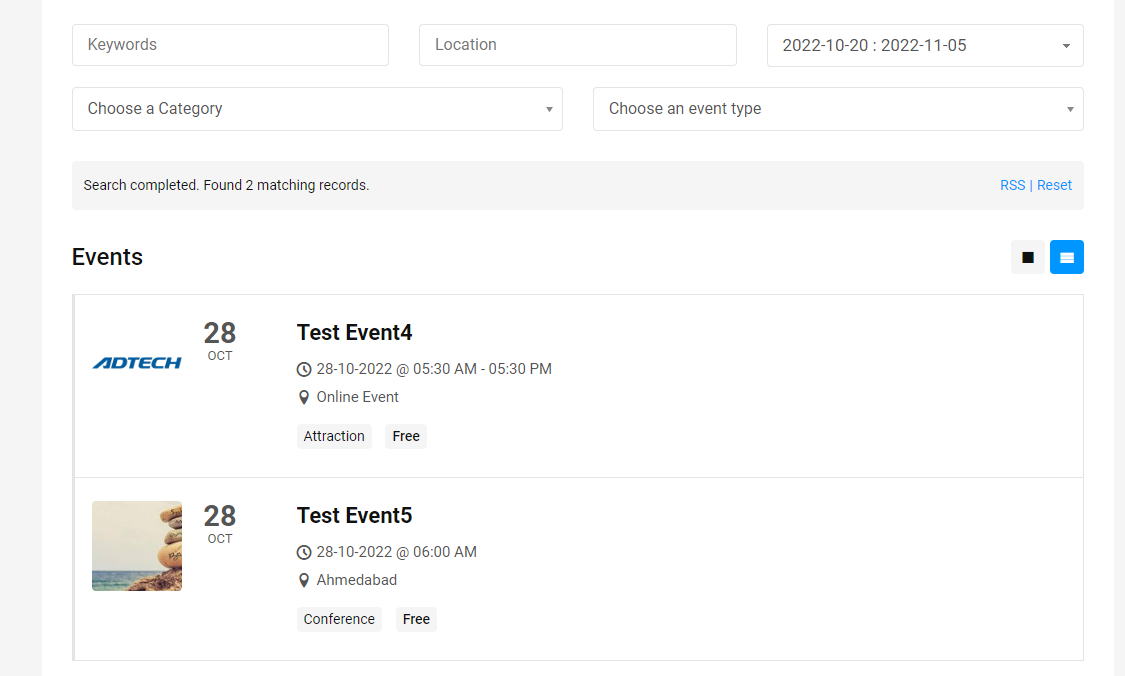Viewport: 1125px width, 676px height.
Task: Open the Test Event5 title
Action: 354,516
